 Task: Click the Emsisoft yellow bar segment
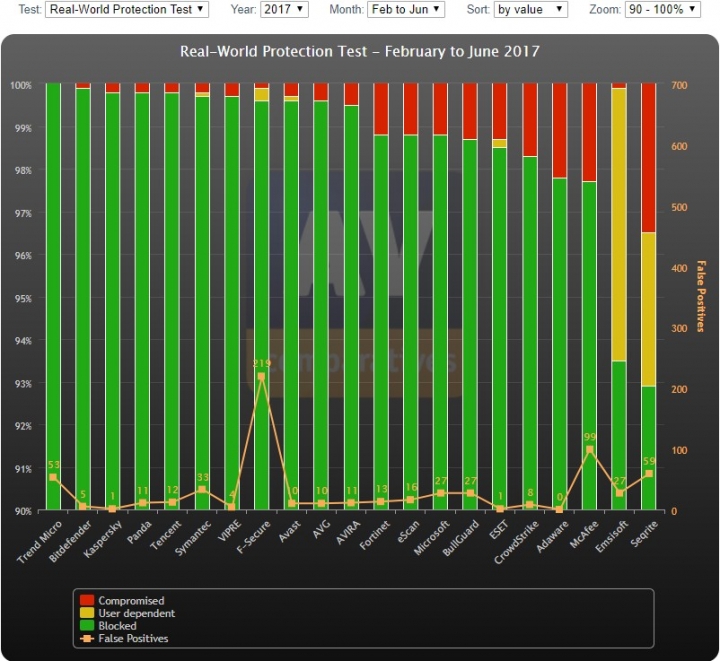[x=619, y=224]
